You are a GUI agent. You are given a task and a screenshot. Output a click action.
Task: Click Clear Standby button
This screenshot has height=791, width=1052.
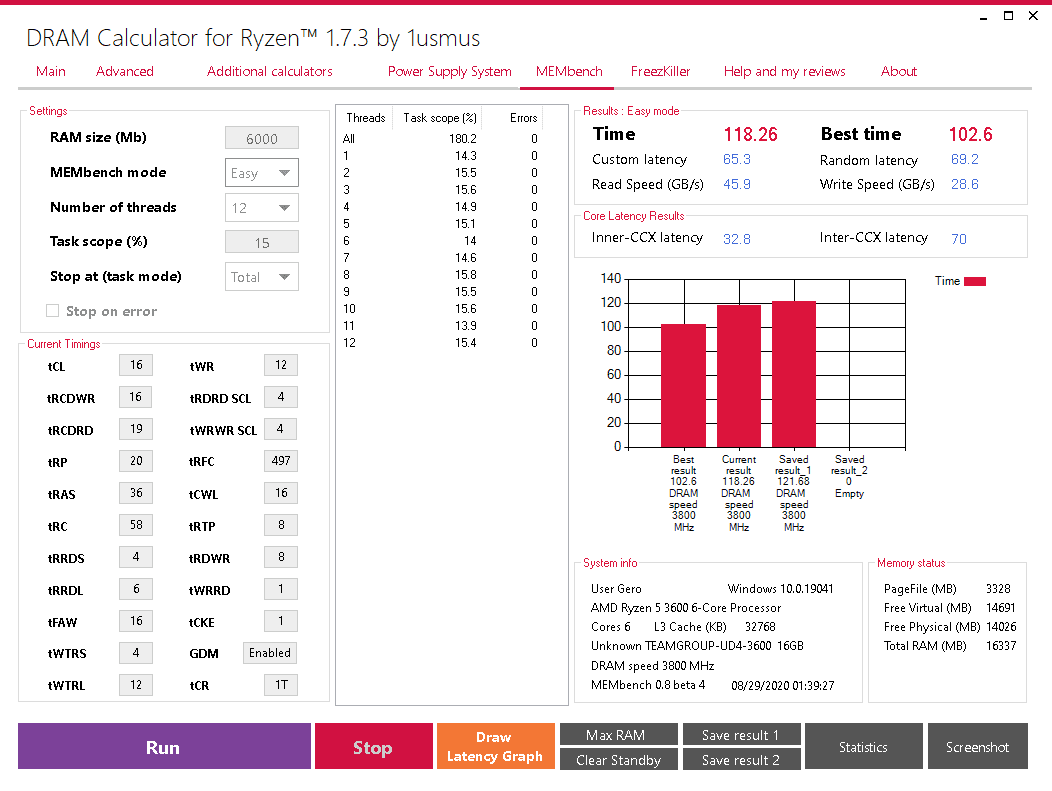tap(619, 759)
